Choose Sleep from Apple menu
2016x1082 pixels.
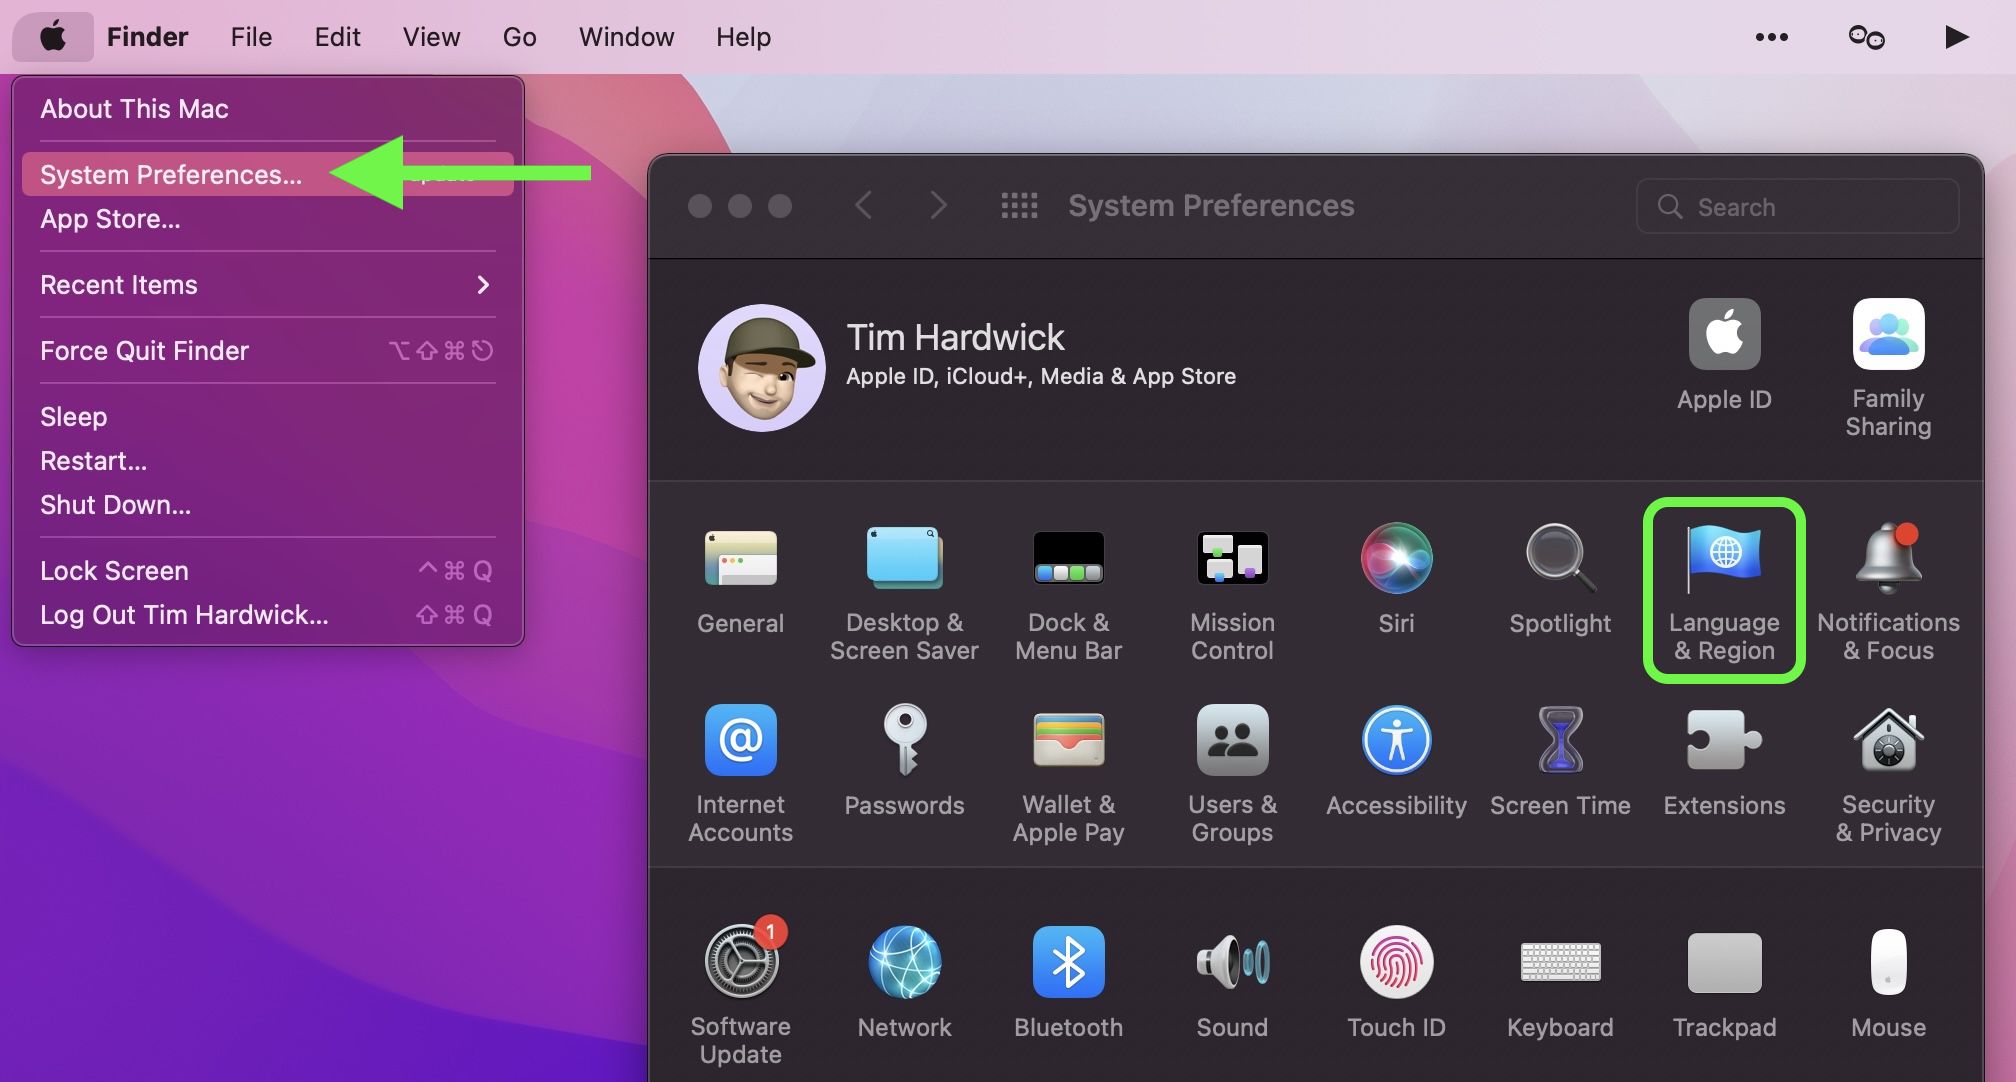[x=268, y=417]
